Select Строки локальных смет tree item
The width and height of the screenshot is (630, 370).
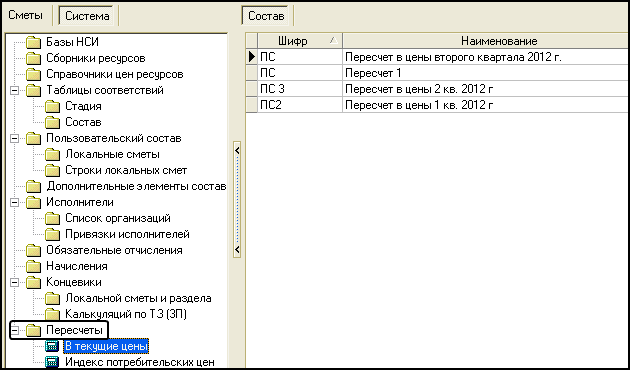click(126, 171)
